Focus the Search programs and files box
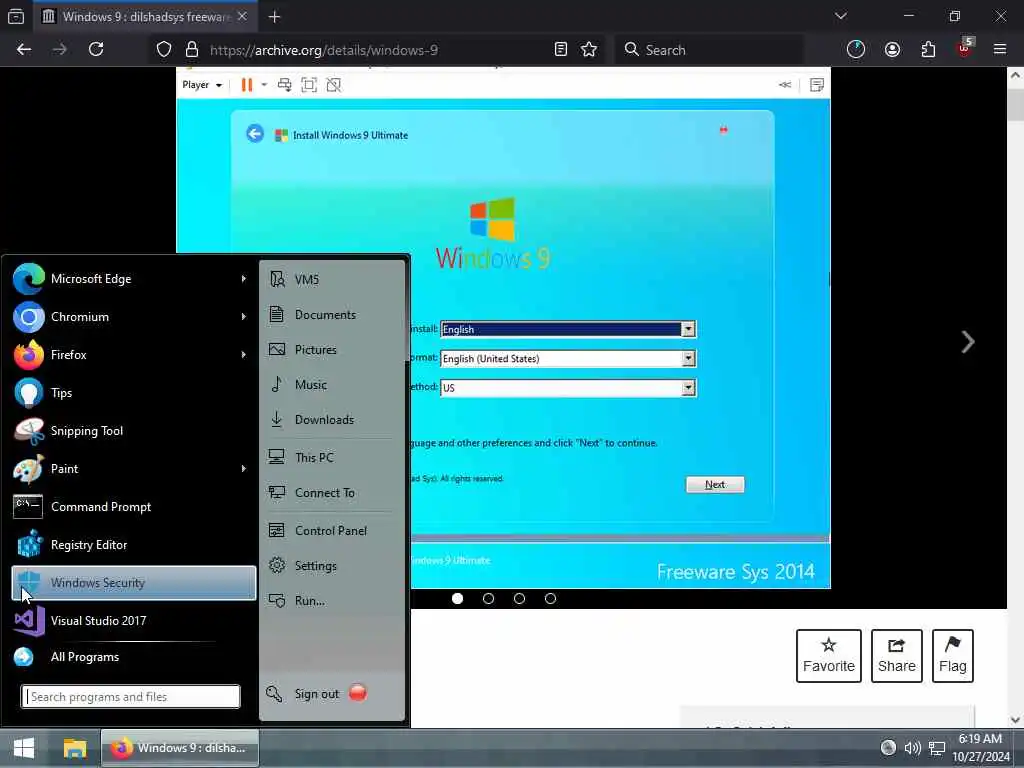 tap(131, 697)
